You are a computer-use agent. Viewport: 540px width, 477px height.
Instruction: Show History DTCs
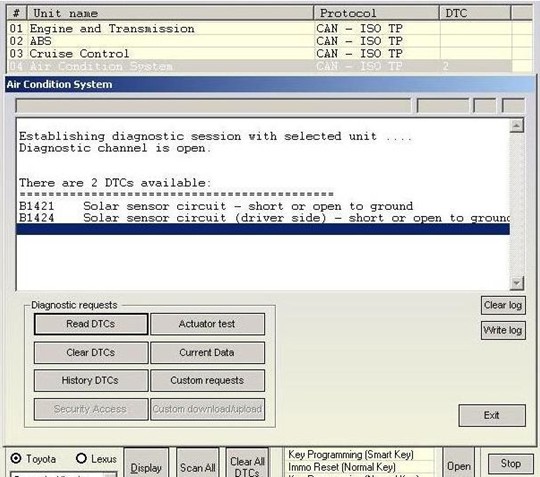(91, 380)
